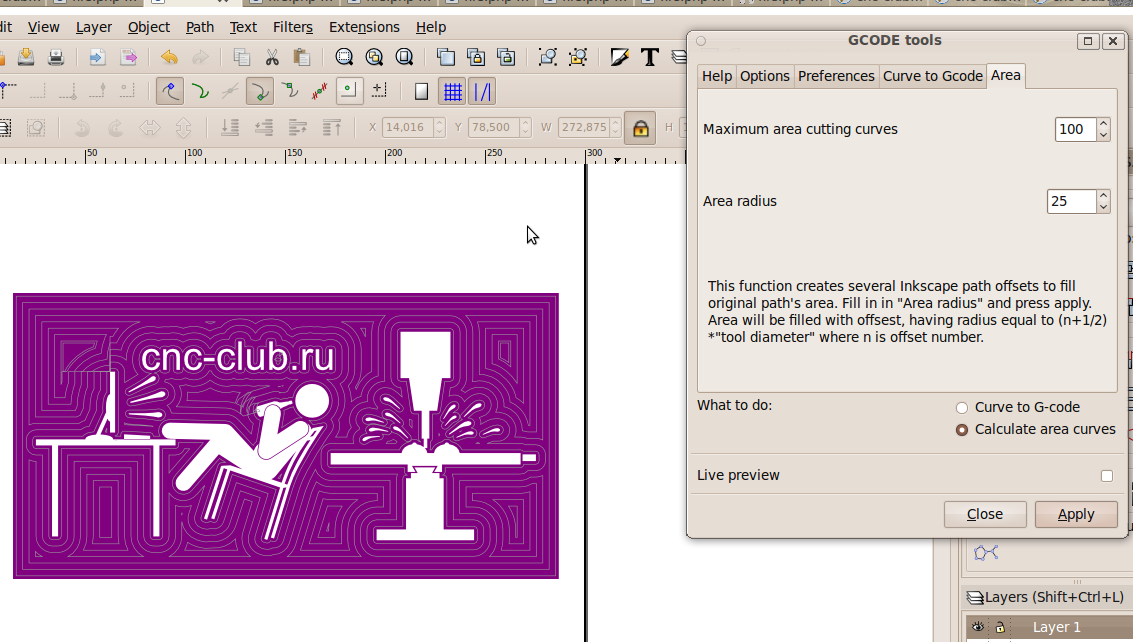The height and width of the screenshot is (642, 1133).
Task: Flip selection vertically
Action: click(183, 128)
